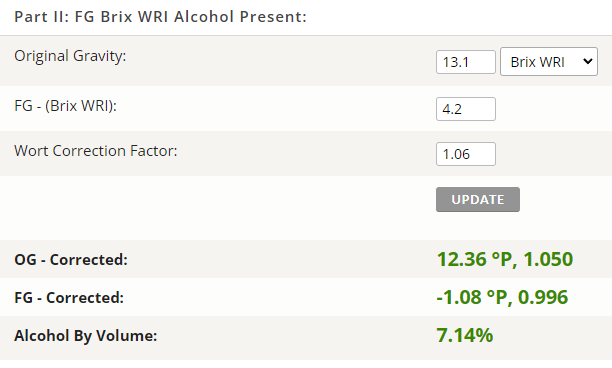
Task: Click the Part II FG Brix WRI heading
Action: (160, 17)
